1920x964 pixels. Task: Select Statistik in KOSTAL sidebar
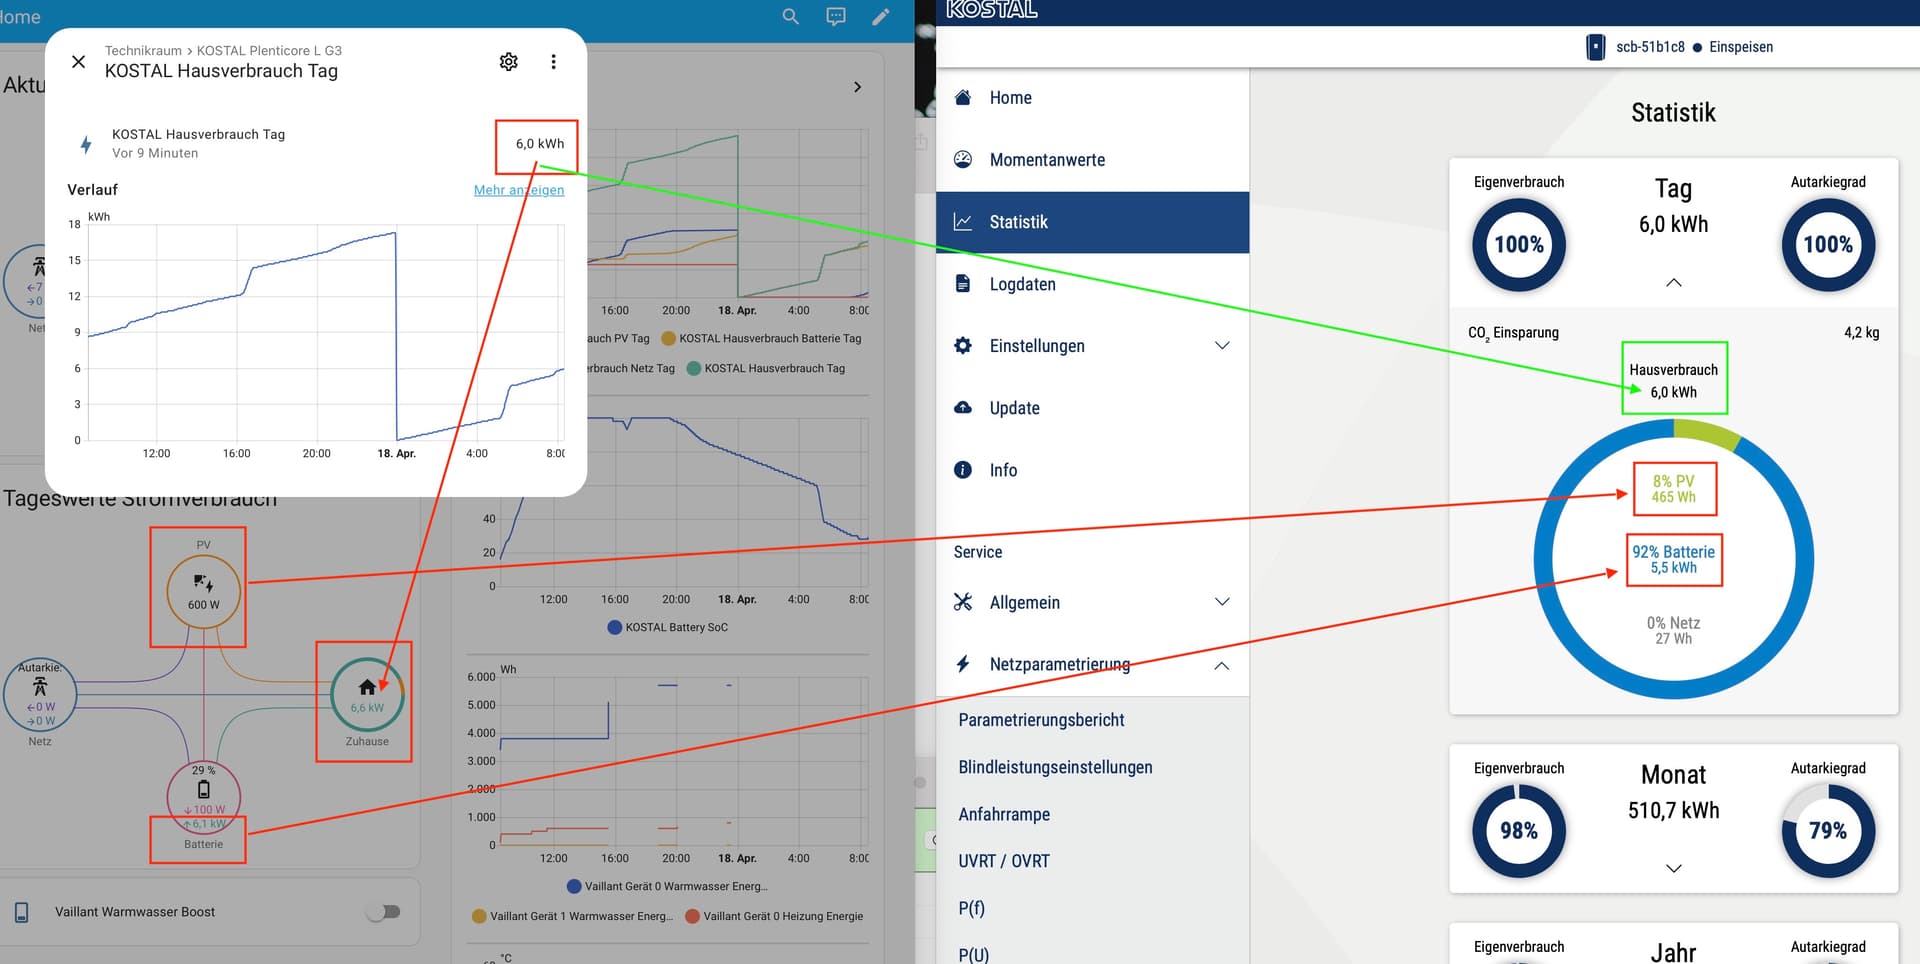(x=1092, y=222)
